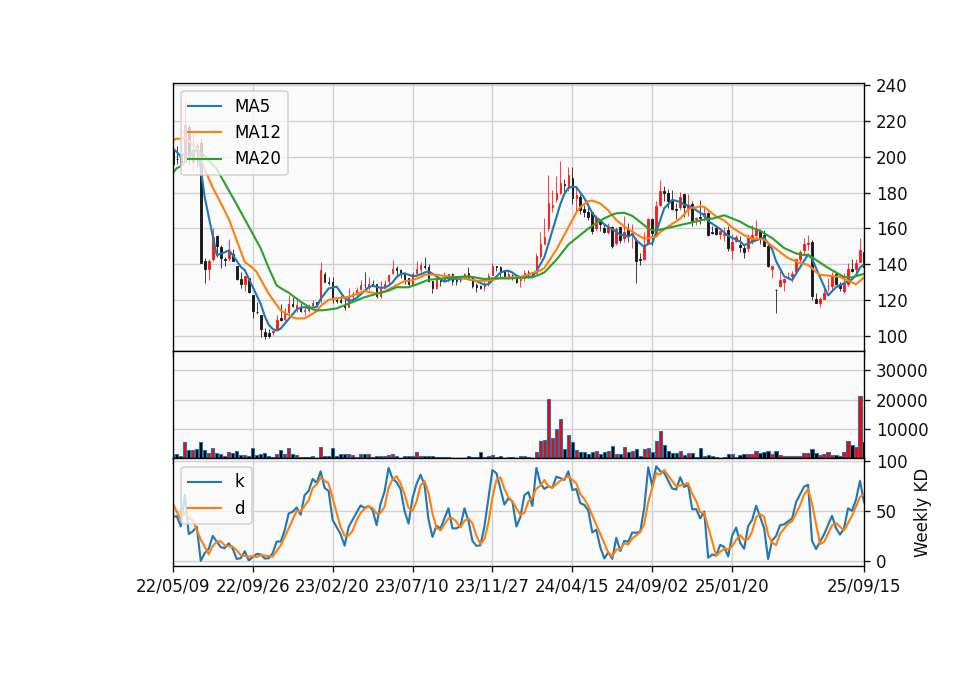Click the 25/01/20 date label

pos(732,586)
